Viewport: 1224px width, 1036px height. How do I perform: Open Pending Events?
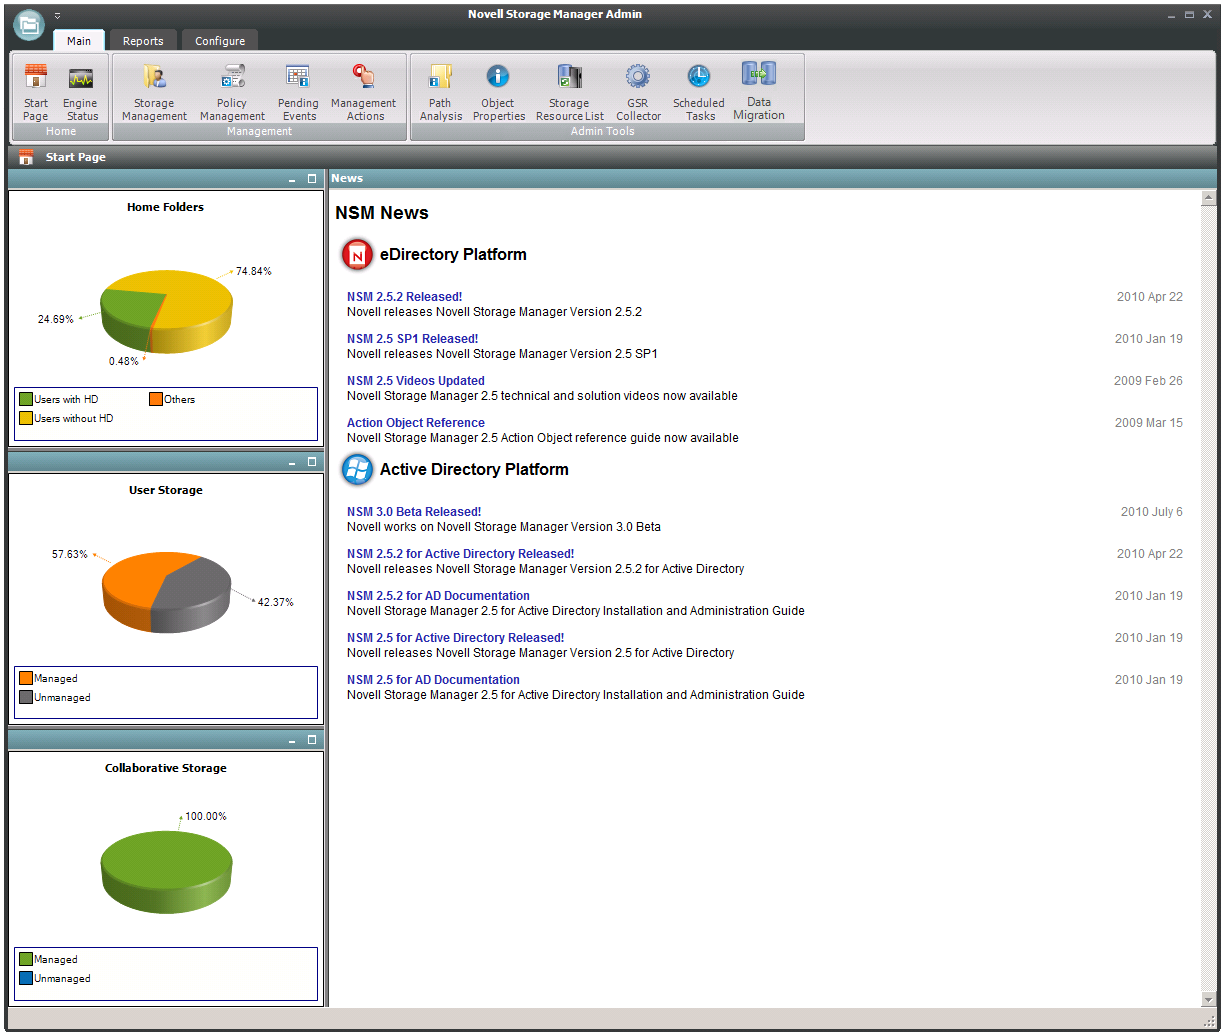click(x=298, y=92)
